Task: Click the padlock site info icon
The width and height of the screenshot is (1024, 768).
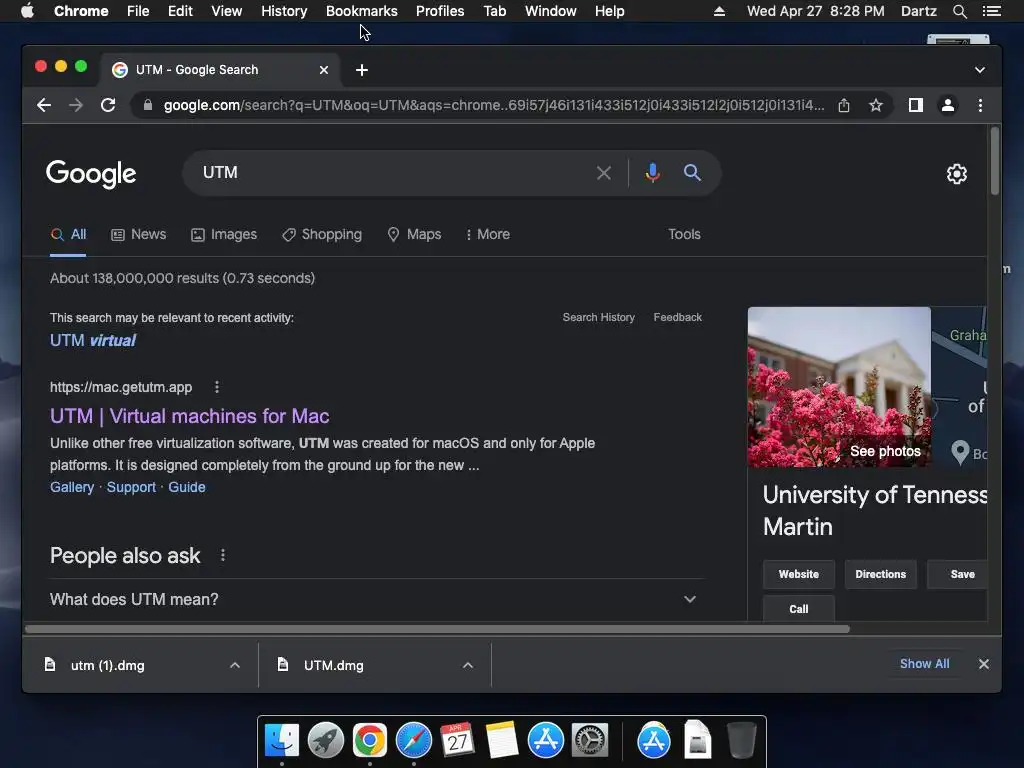Action: (x=148, y=105)
